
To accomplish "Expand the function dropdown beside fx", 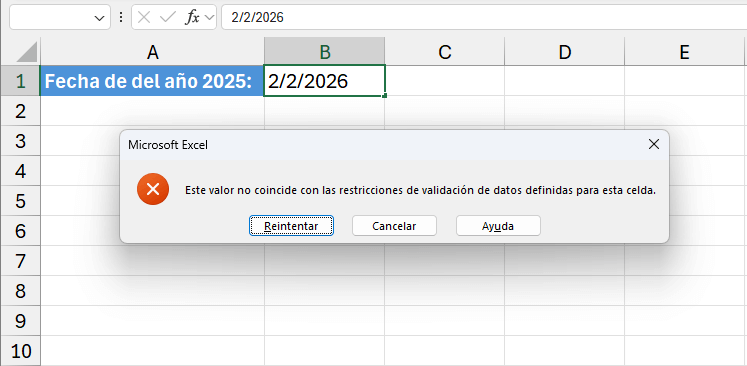I will pyautogui.click(x=209, y=18).
